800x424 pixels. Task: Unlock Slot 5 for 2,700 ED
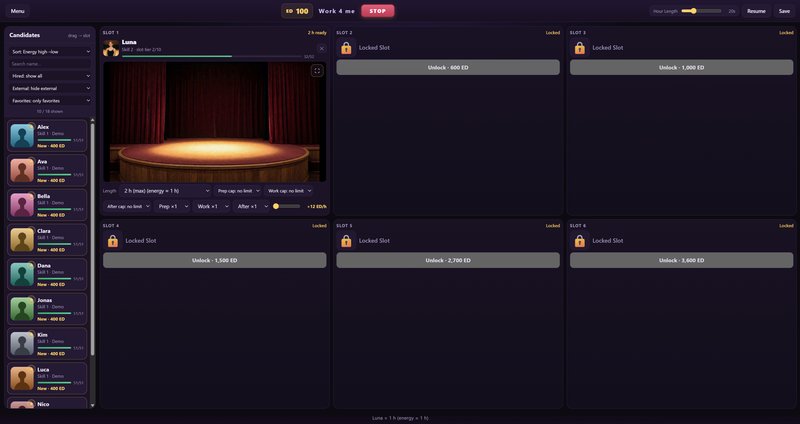pos(448,260)
